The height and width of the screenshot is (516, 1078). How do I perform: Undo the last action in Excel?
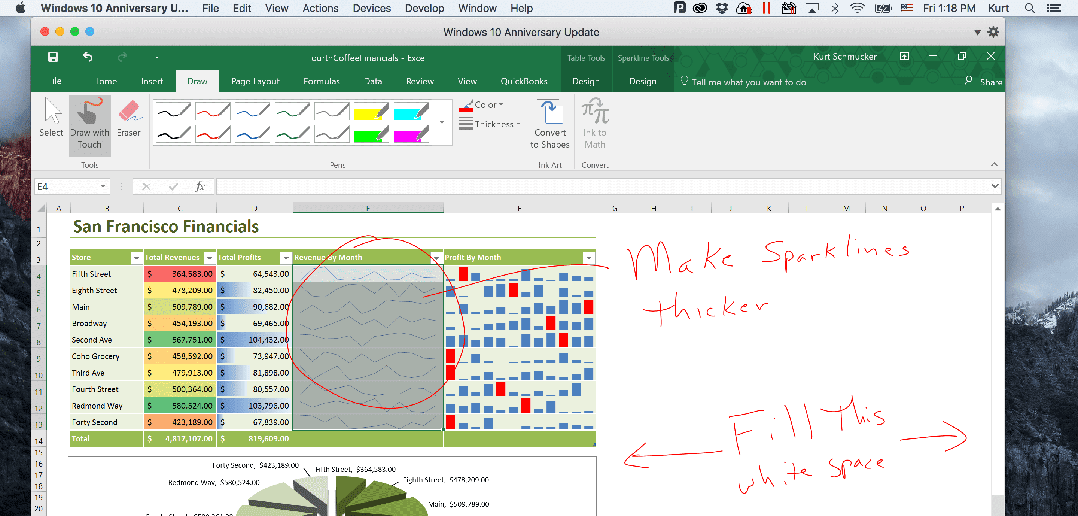pos(87,57)
